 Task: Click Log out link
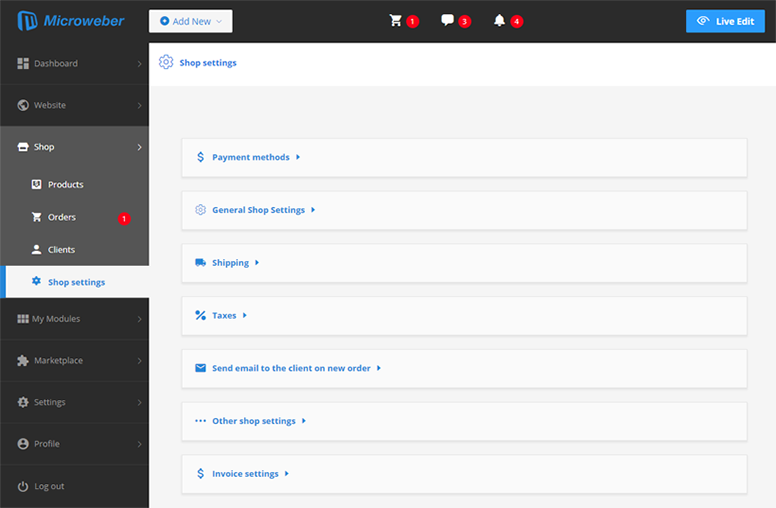[x=49, y=486]
